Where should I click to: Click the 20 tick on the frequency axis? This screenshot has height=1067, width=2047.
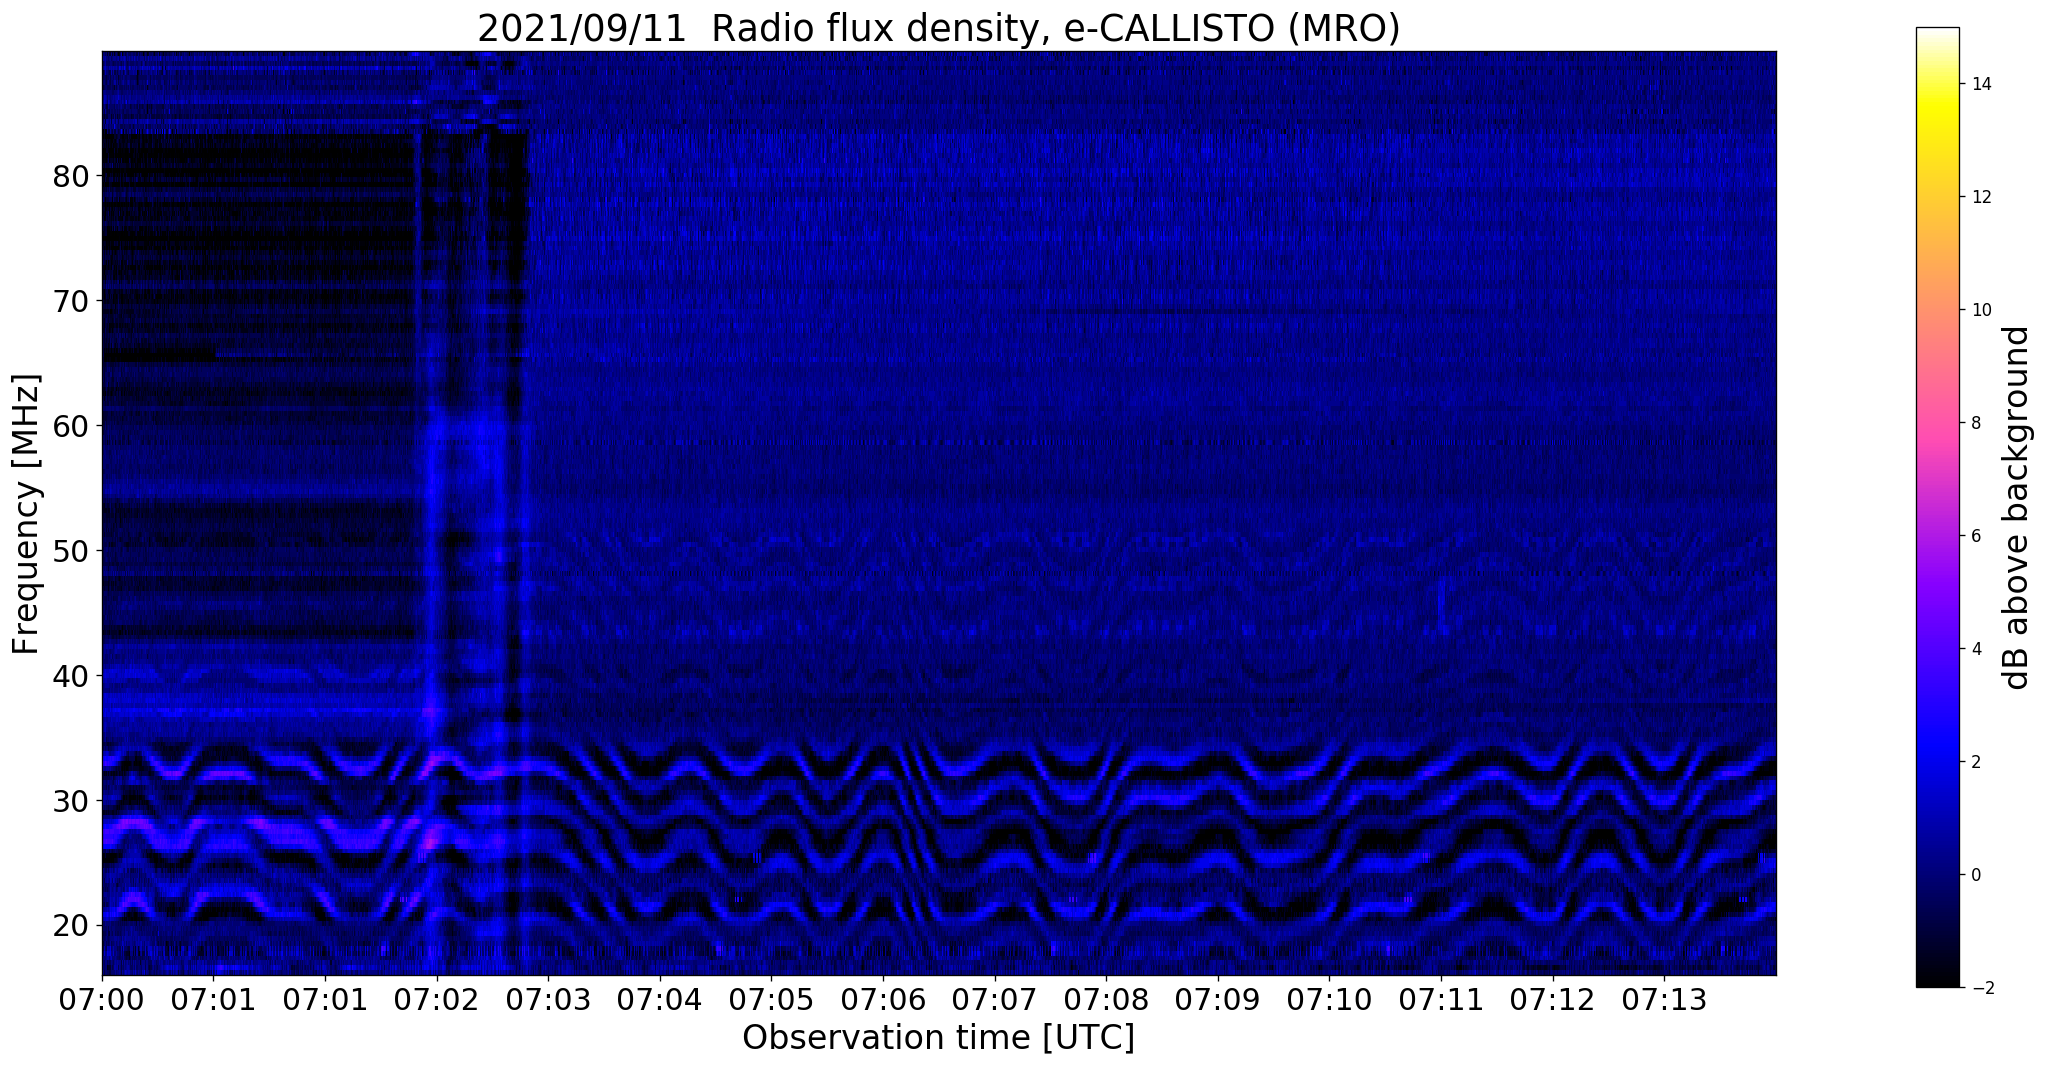click(x=71, y=926)
